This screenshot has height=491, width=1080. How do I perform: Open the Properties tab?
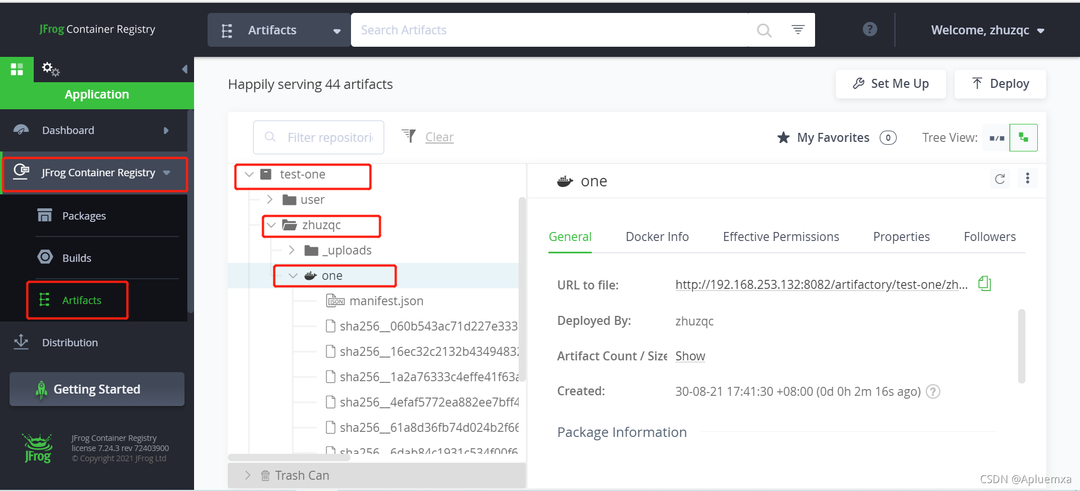click(901, 237)
